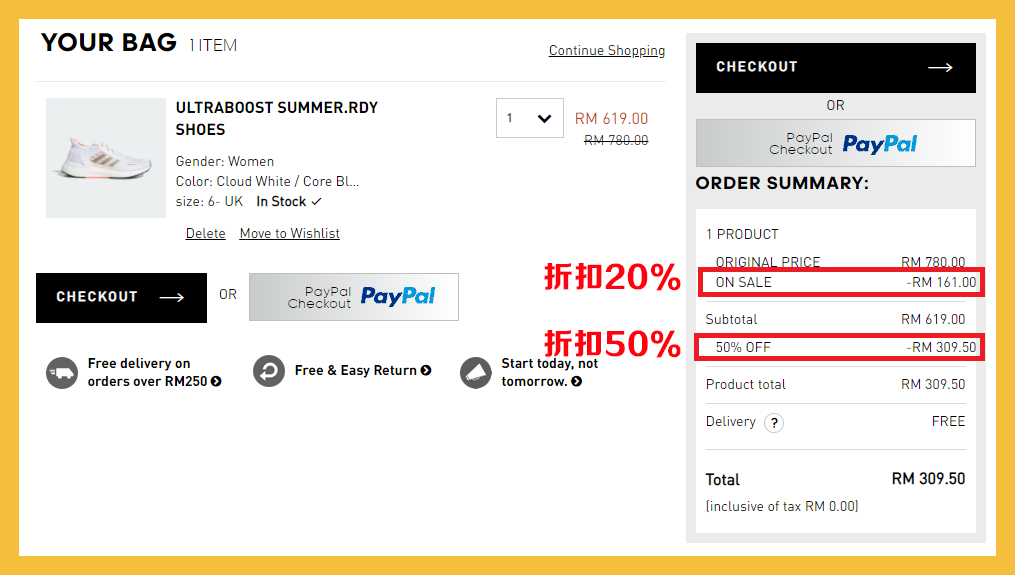Image resolution: width=1015 pixels, height=575 pixels.
Task: Click the PayPal logo in the sidebar
Action: click(x=879, y=144)
